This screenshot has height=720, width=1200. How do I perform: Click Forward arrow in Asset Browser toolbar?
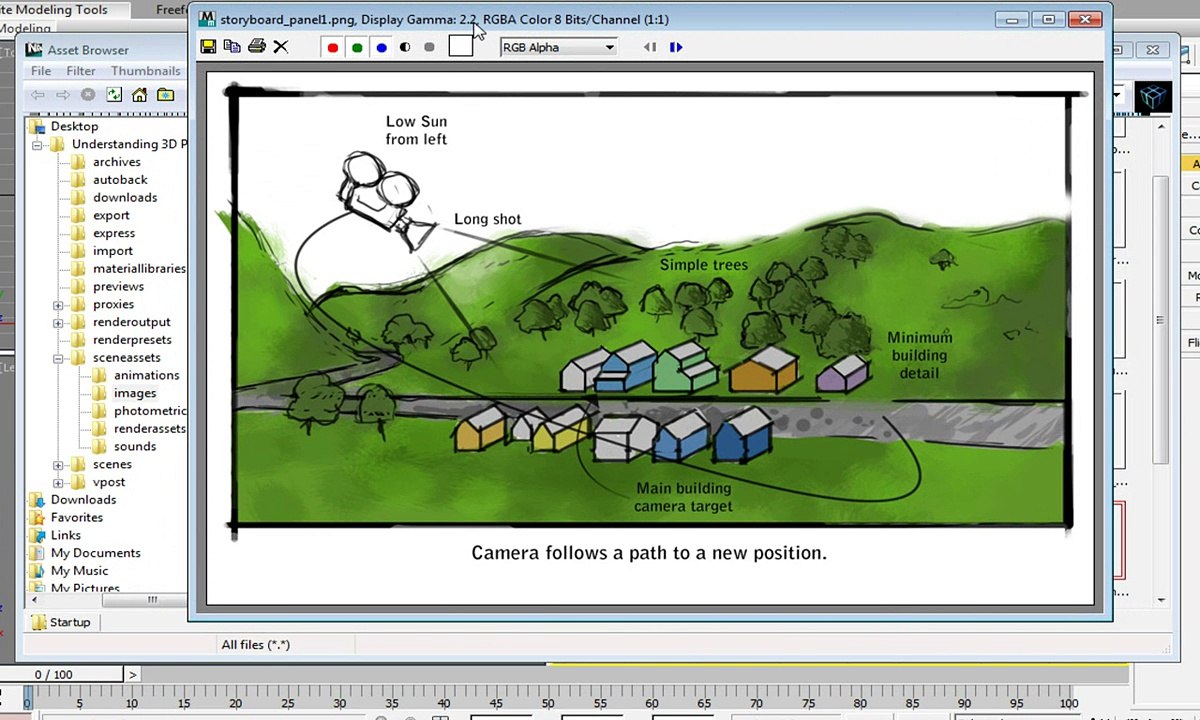[x=62, y=95]
